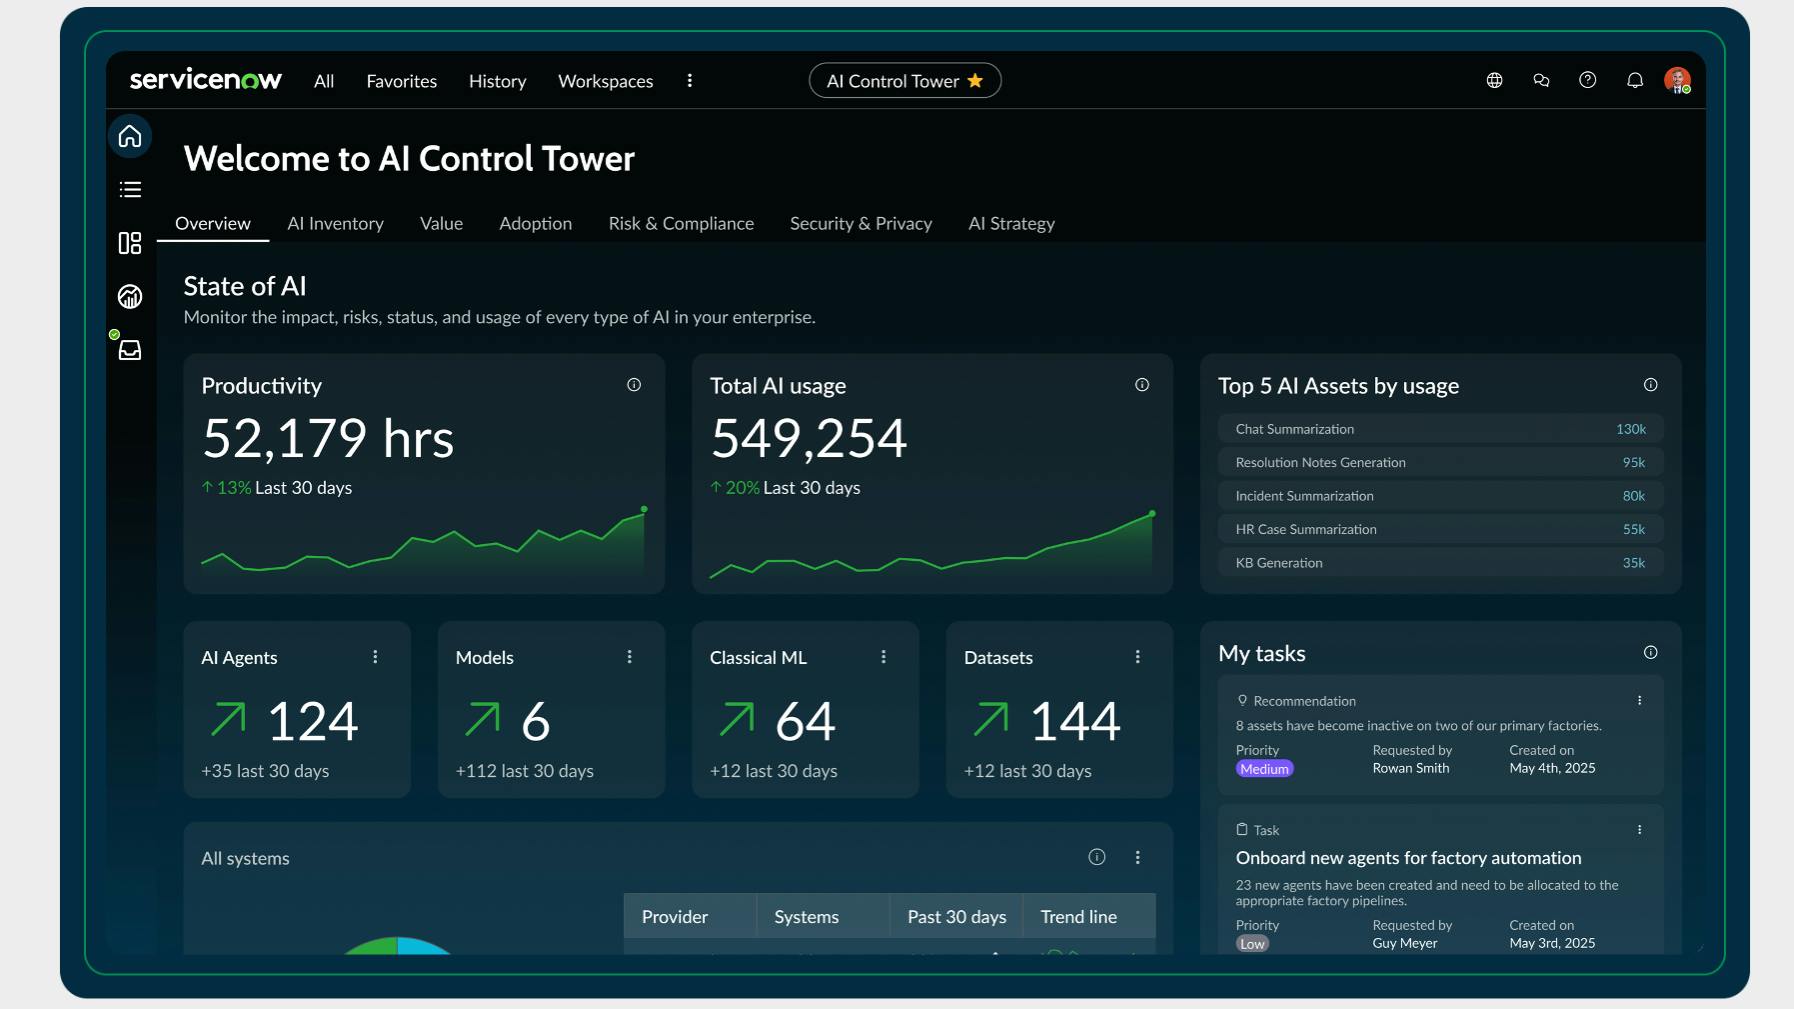Expand the Models card kebab menu
This screenshot has width=1794, height=1009.
pos(629,657)
